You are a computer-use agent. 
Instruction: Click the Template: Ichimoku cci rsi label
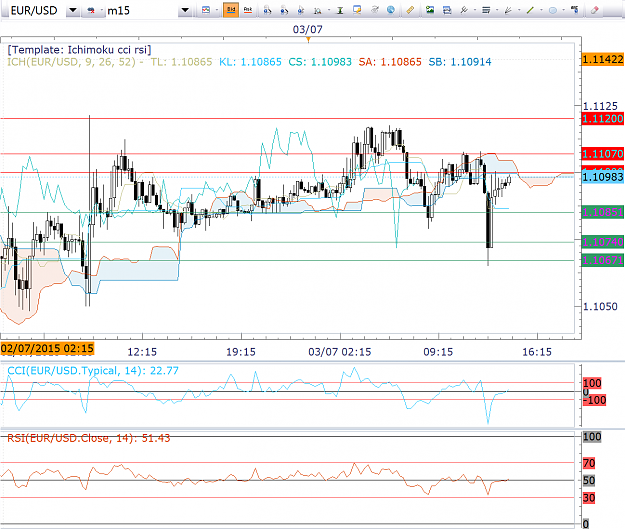79,50
